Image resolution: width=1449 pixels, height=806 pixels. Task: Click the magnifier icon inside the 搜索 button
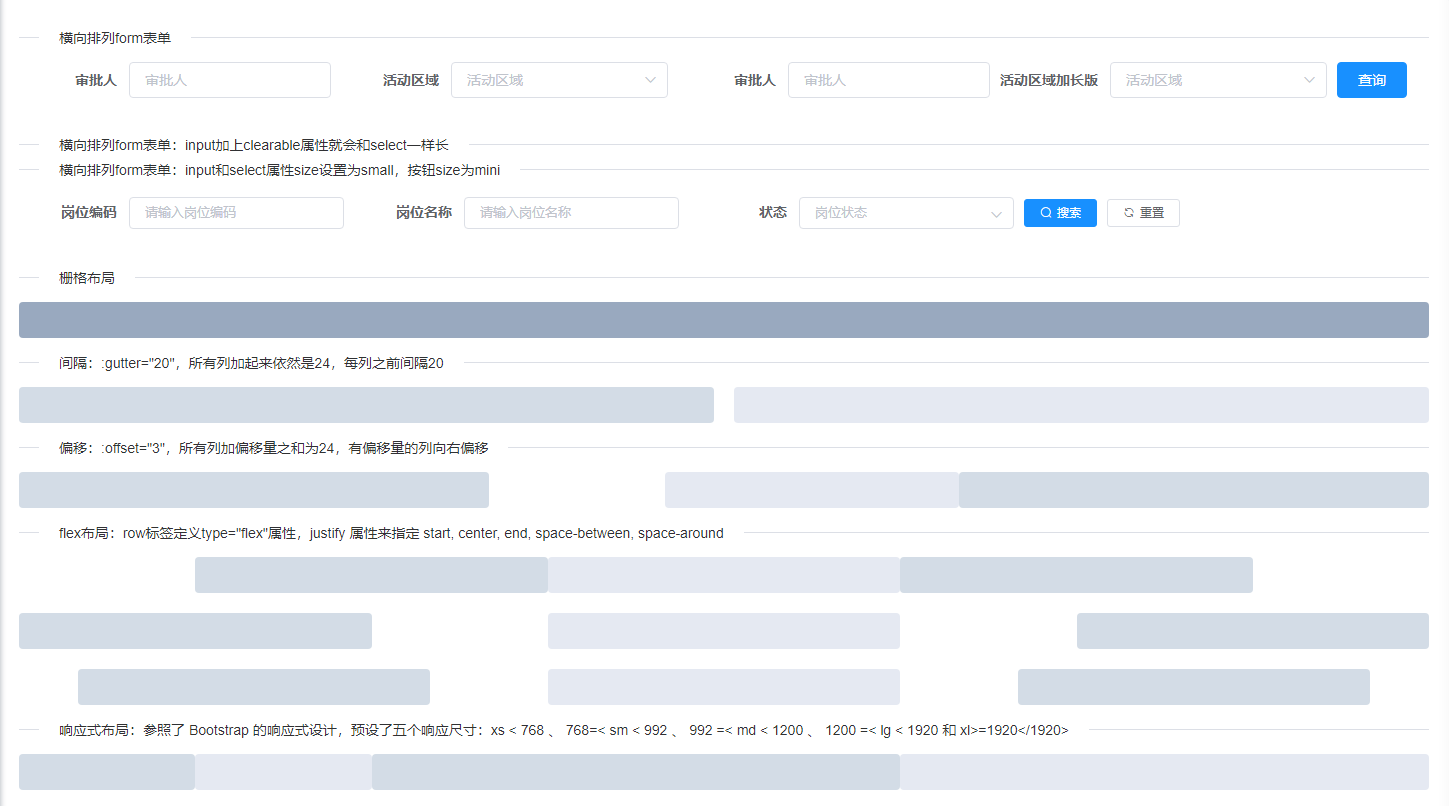(1043, 212)
